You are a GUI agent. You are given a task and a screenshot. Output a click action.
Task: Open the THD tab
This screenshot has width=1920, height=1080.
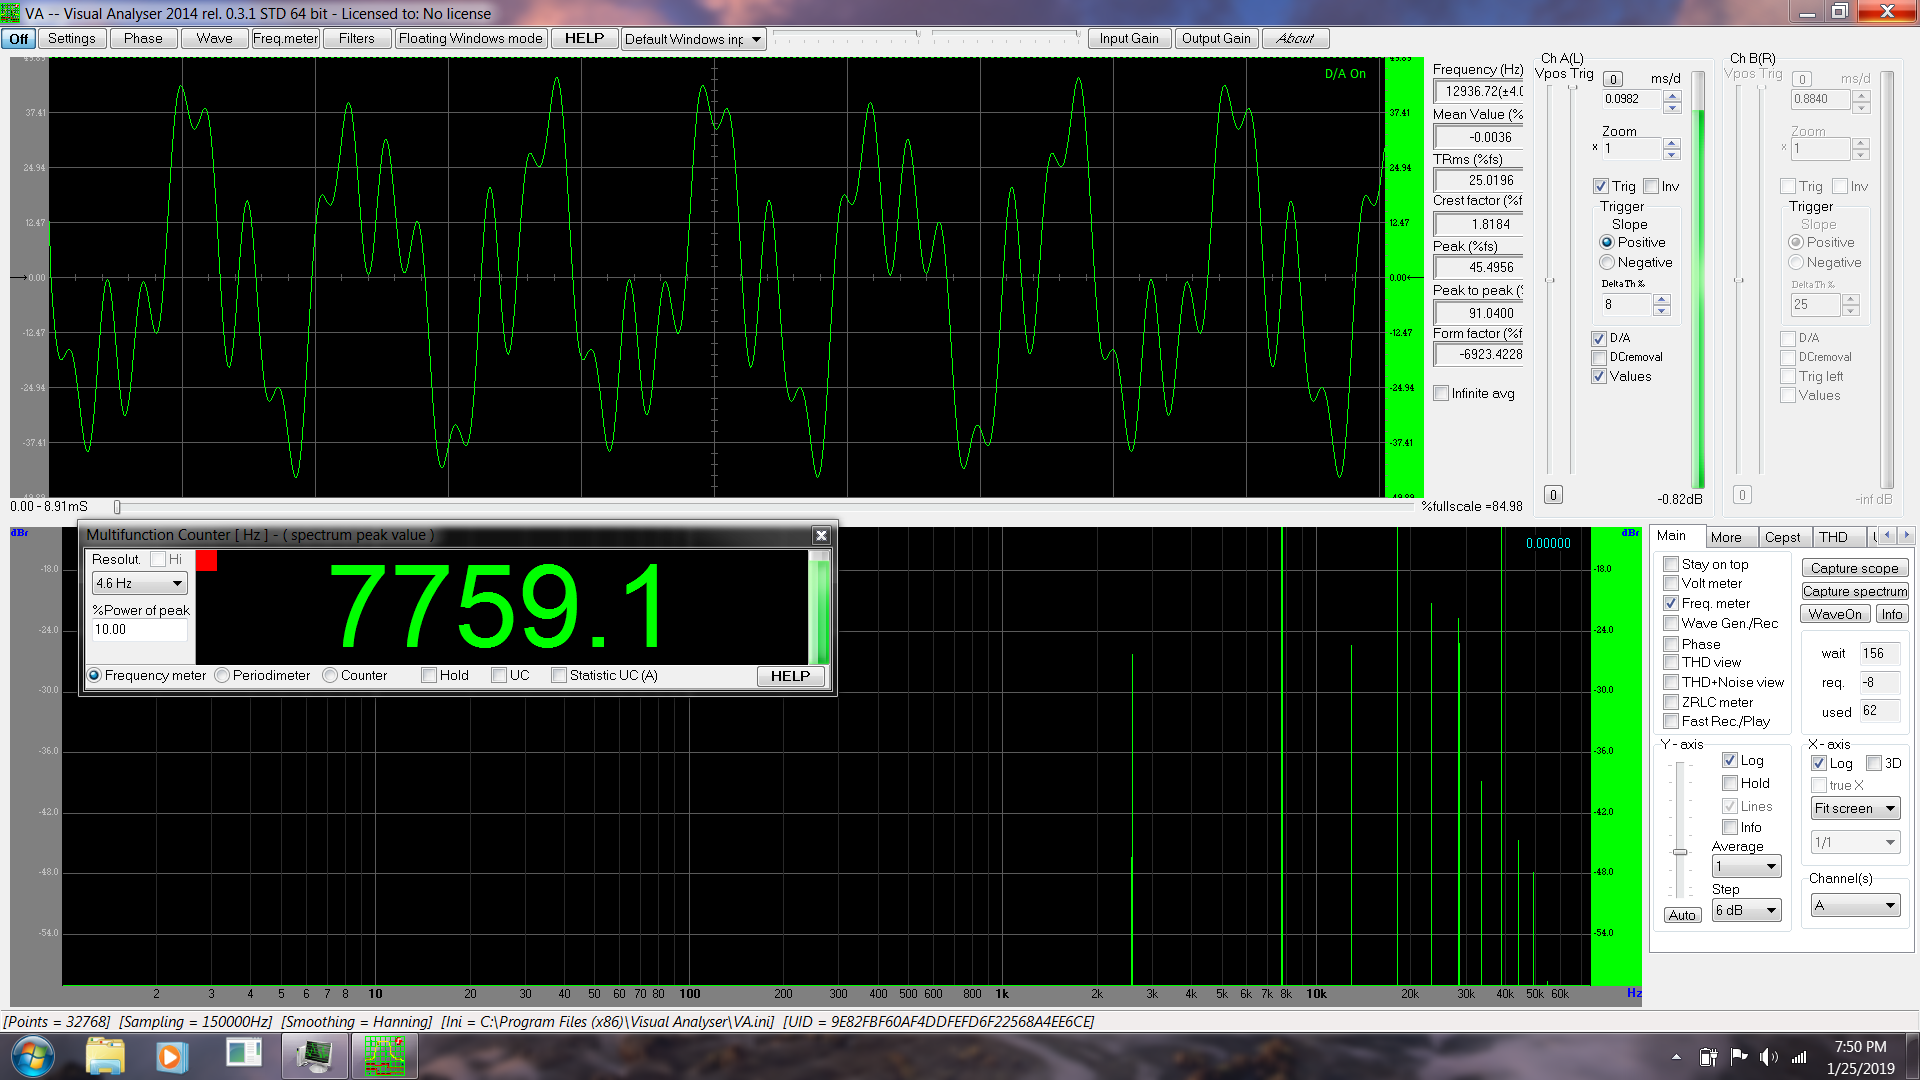coord(1833,537)
